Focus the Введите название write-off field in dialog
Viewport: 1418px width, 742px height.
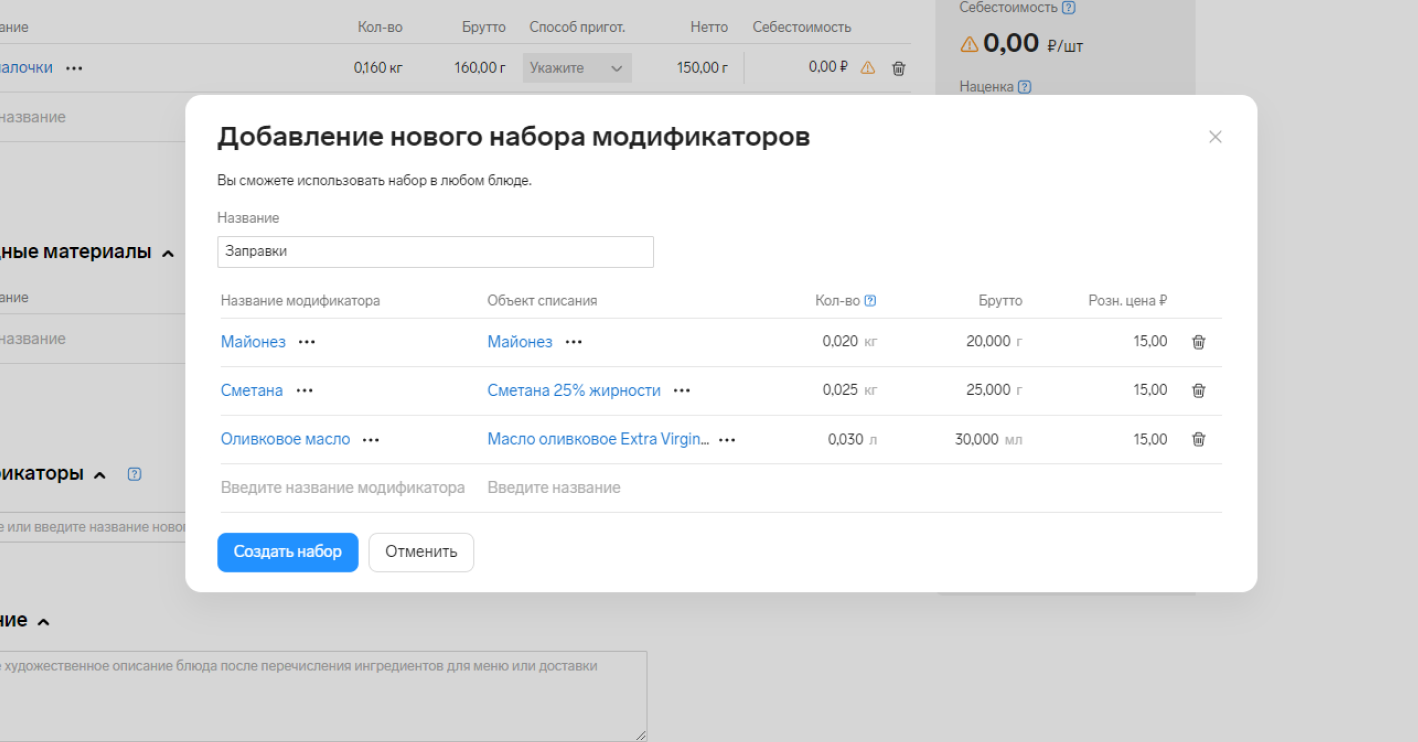click(x=554, y=488)
